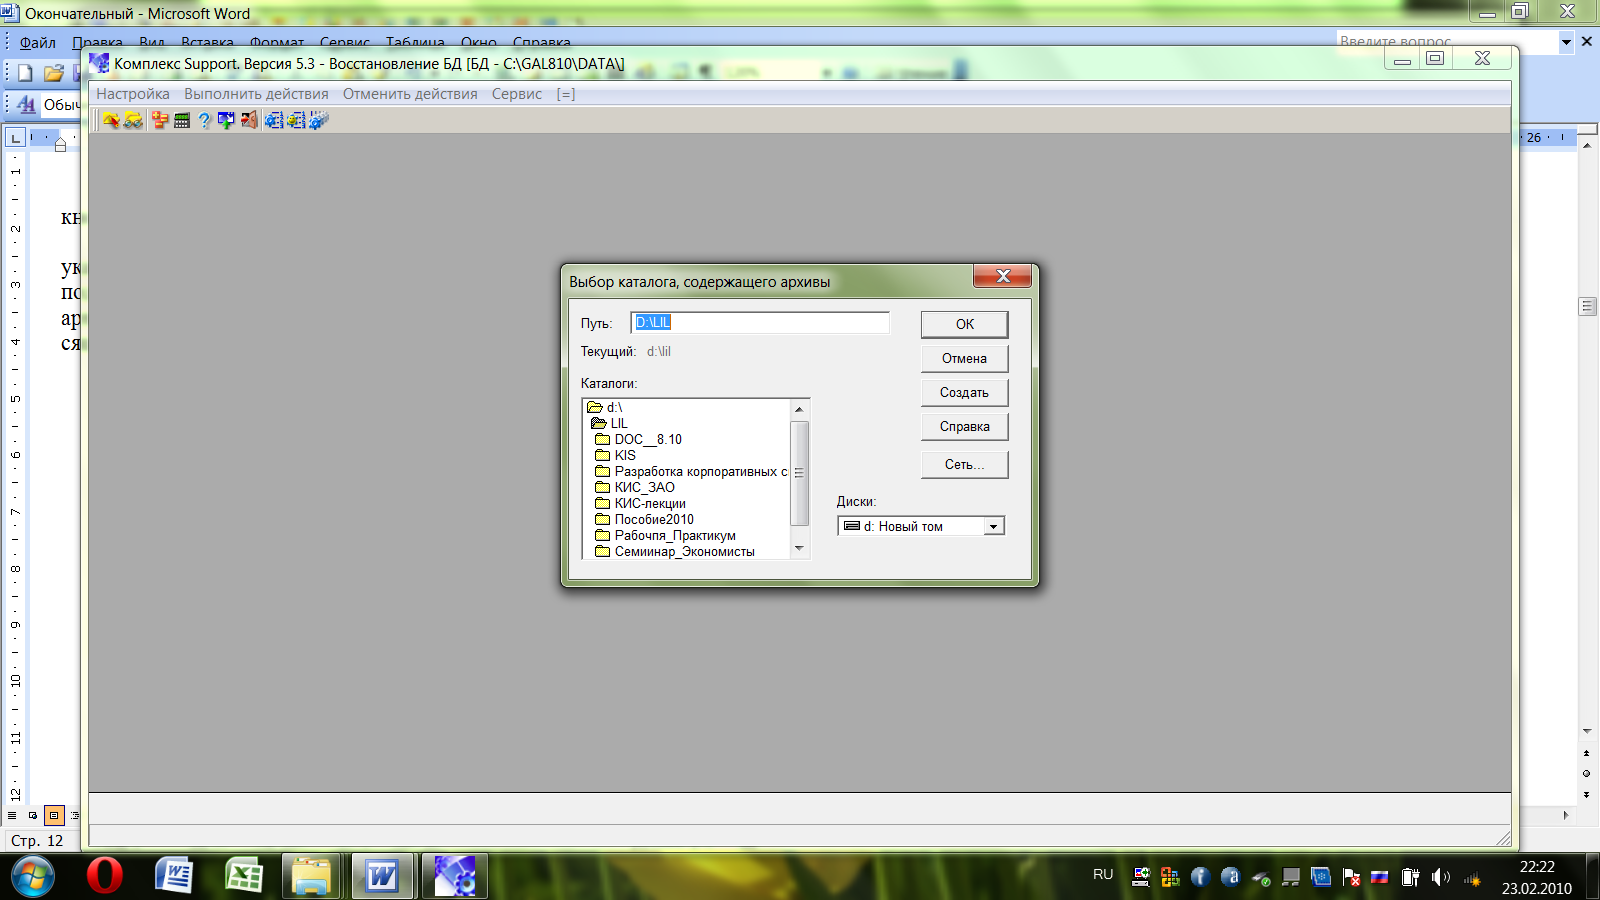Open the Сервис menu in Support
The width and height of the screenshot is (1600, 900).
point(517,94)
